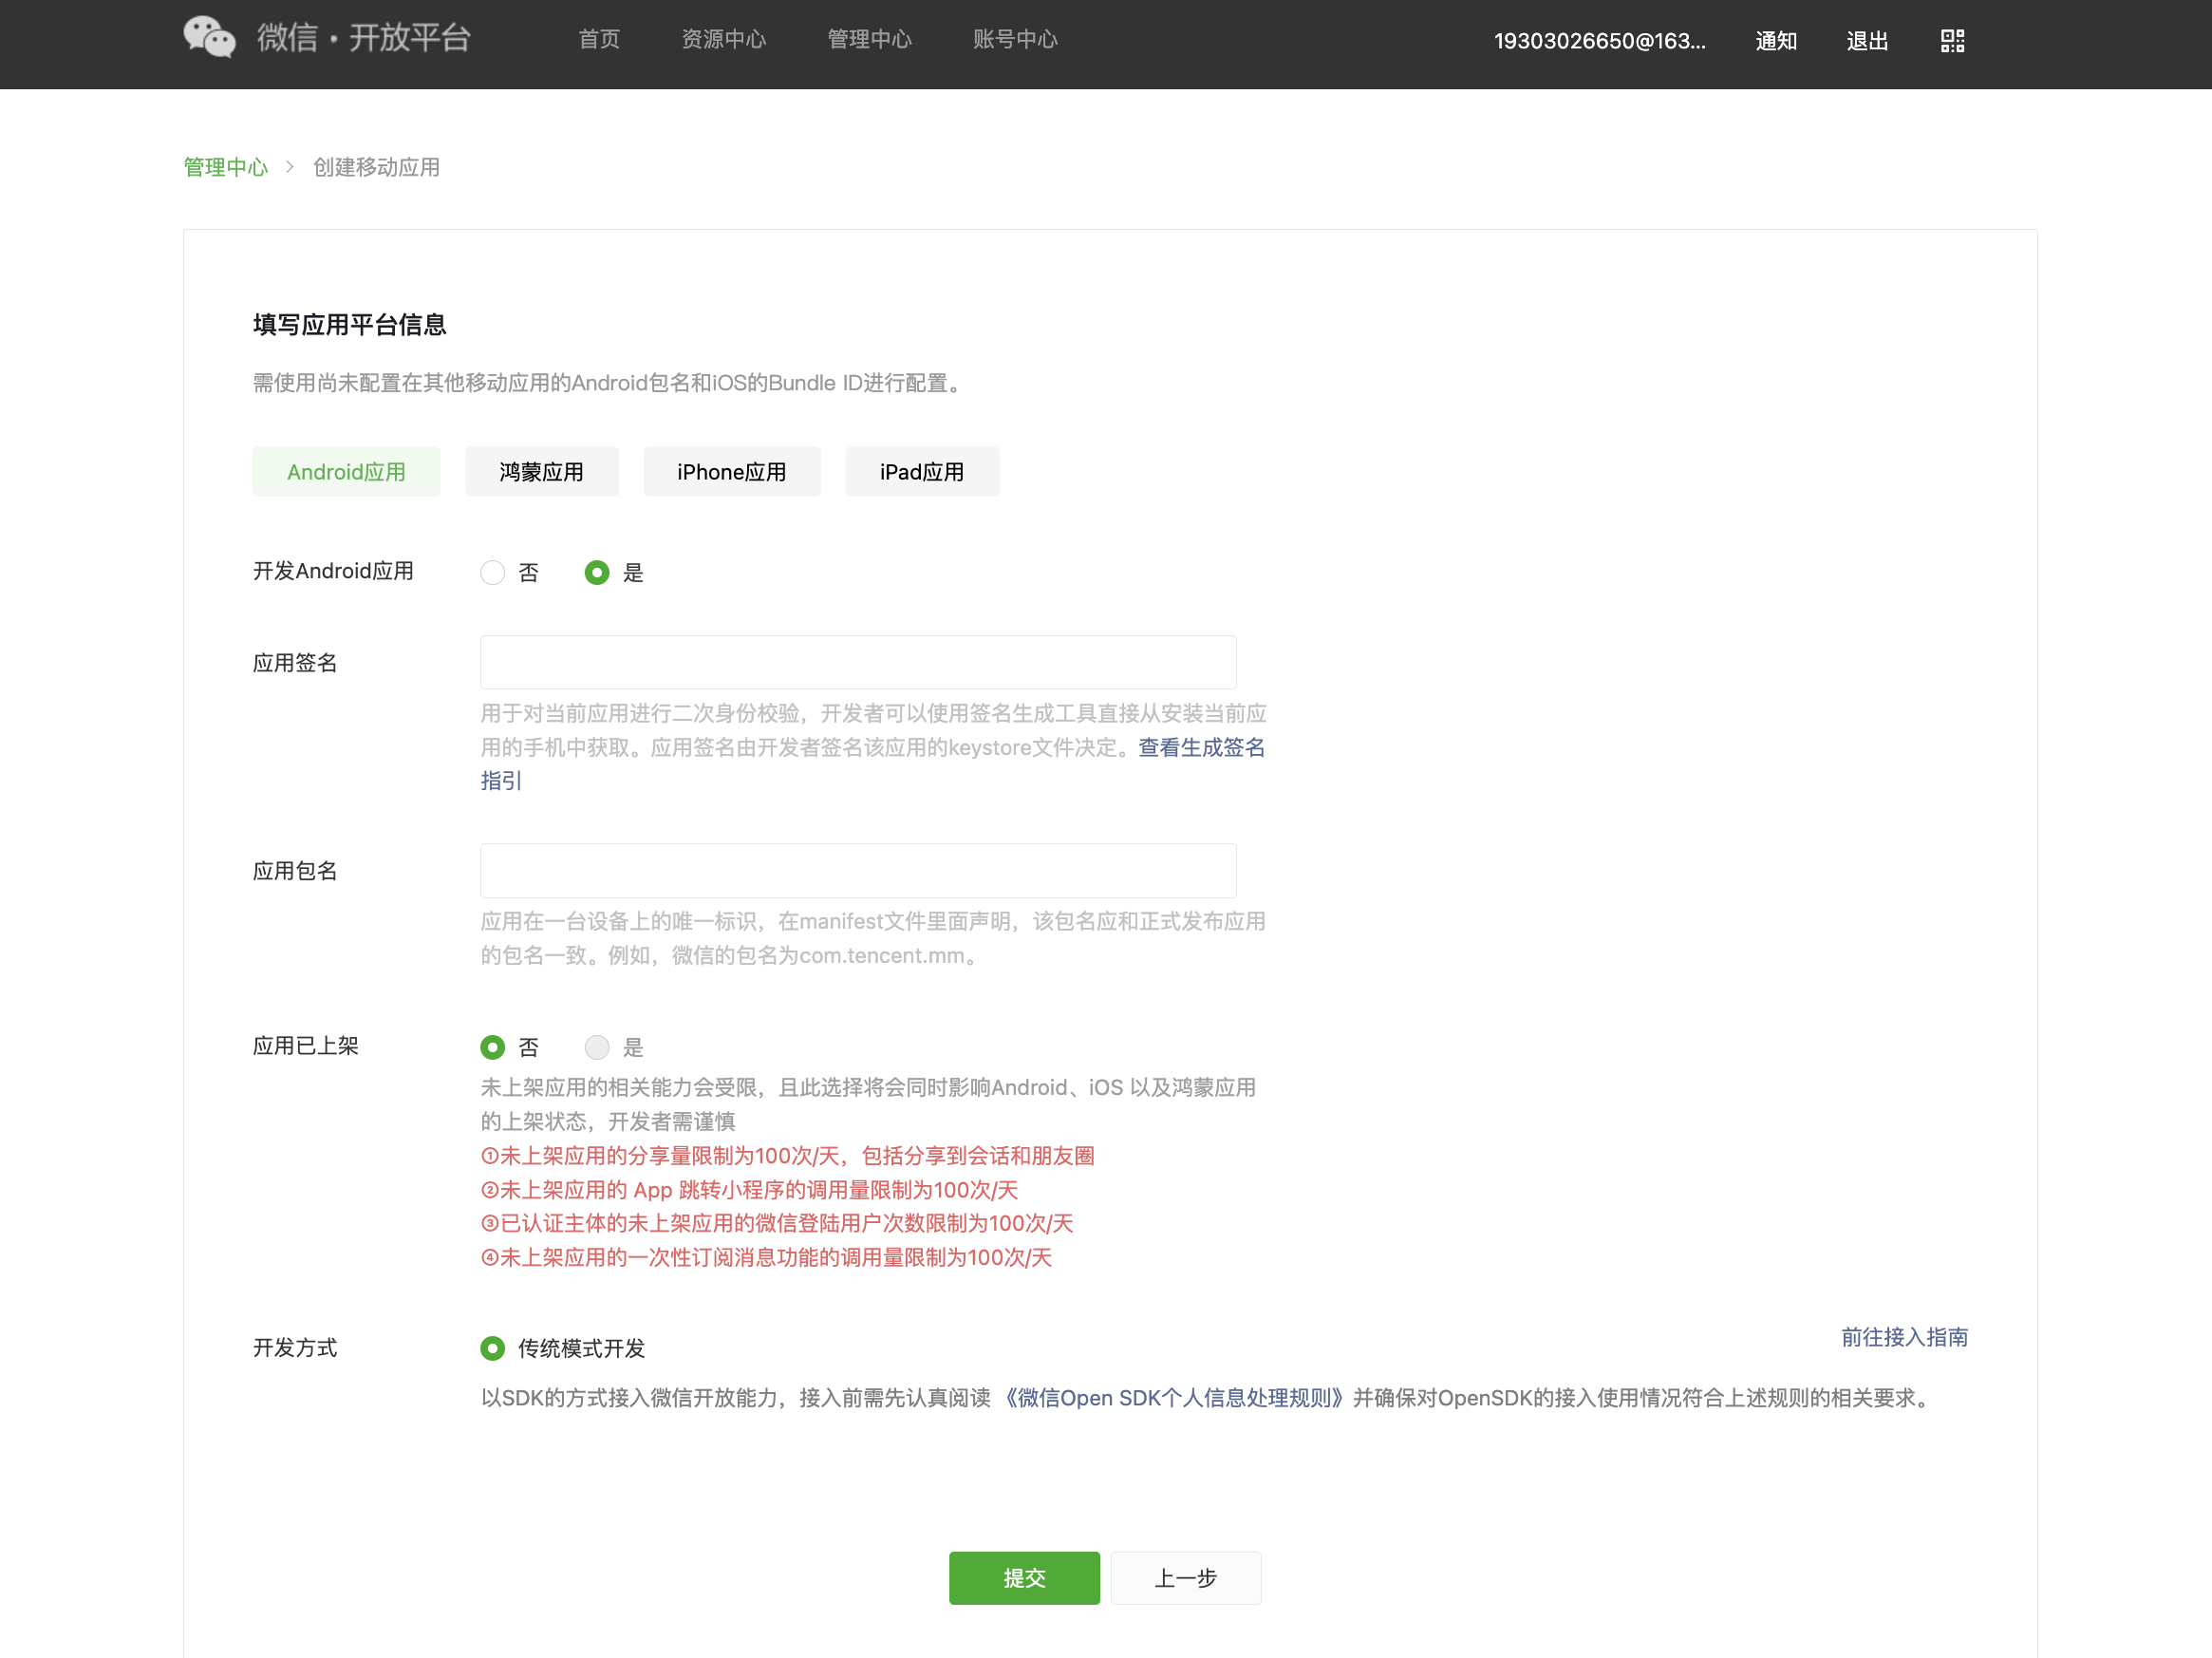This screenshot has width=2212, height=1658.
Task: Switch to iPhone应用 tab
Action: [x=732, y=472]
